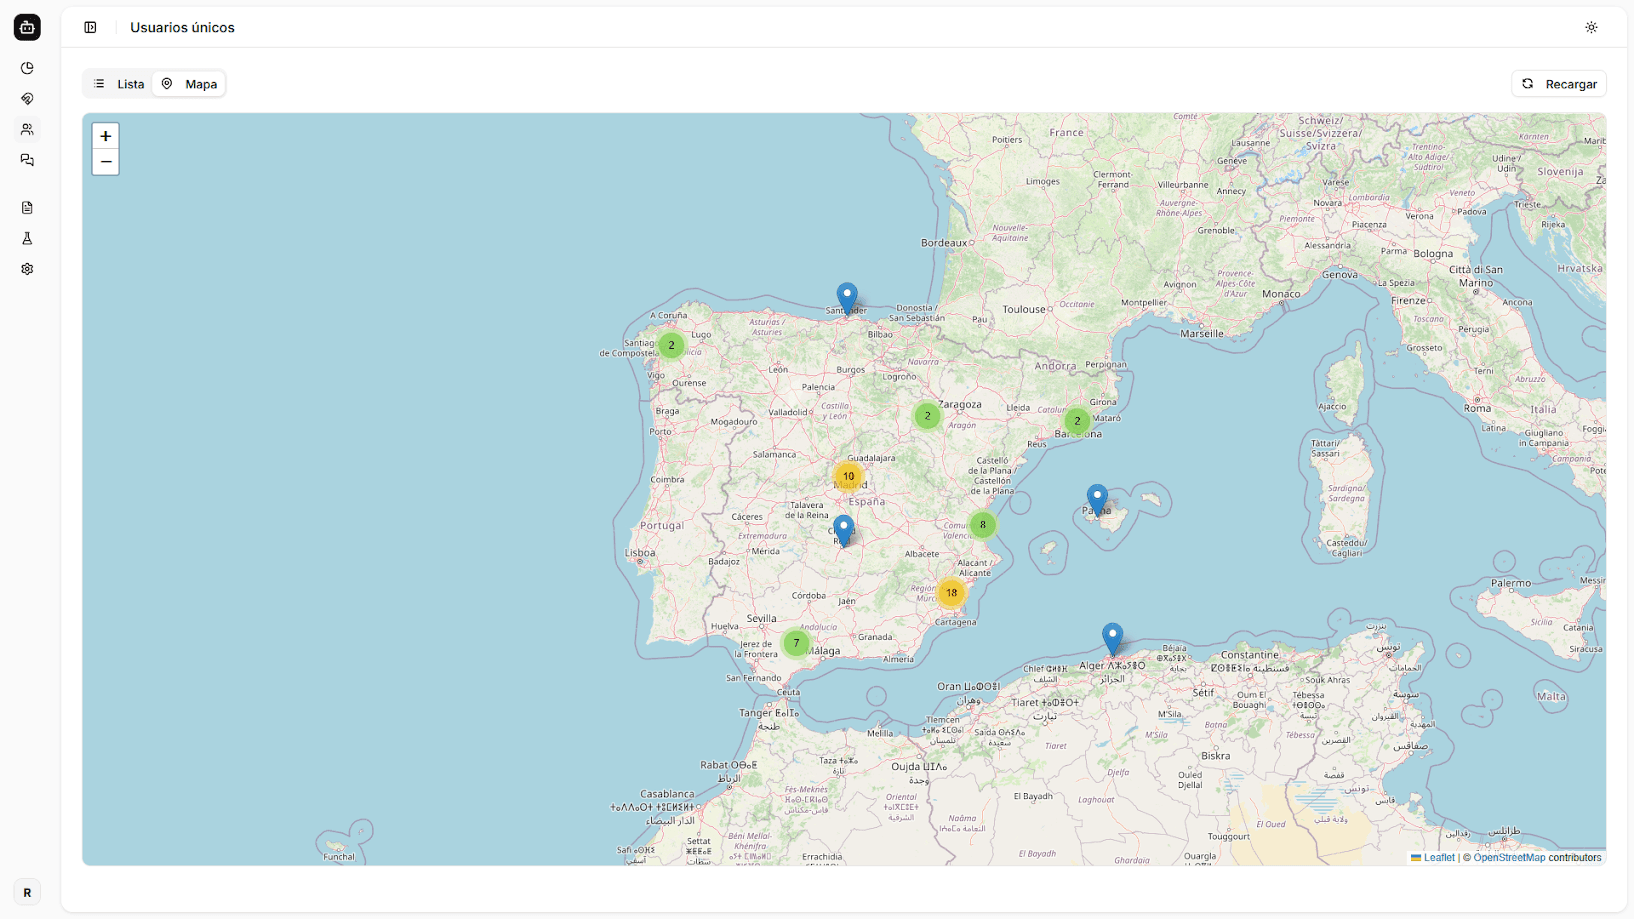This screenshot has width=1634, height=919.
Task: Select the blue marker near Alger
Action: click(1113, 636)
